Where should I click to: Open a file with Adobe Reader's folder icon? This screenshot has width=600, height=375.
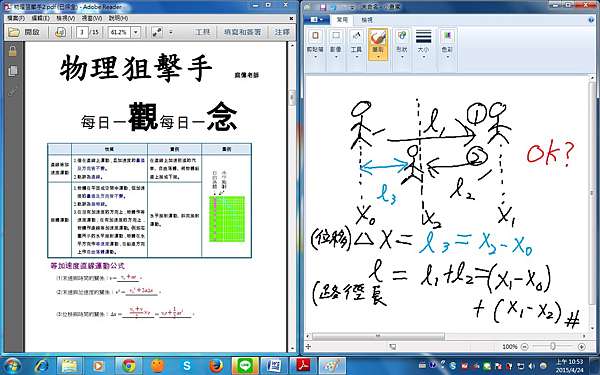click(14, 32)
